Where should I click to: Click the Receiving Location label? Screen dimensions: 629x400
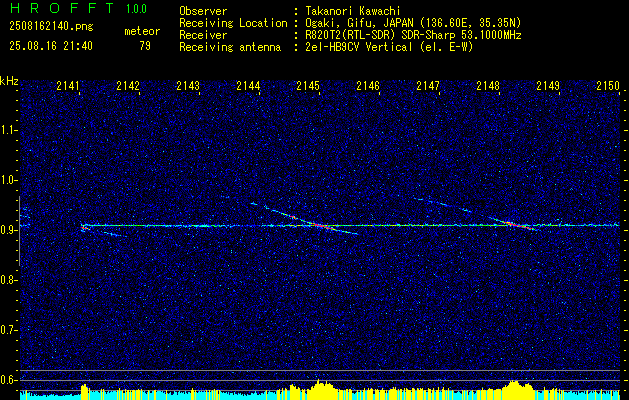click(x=233, y=23)
